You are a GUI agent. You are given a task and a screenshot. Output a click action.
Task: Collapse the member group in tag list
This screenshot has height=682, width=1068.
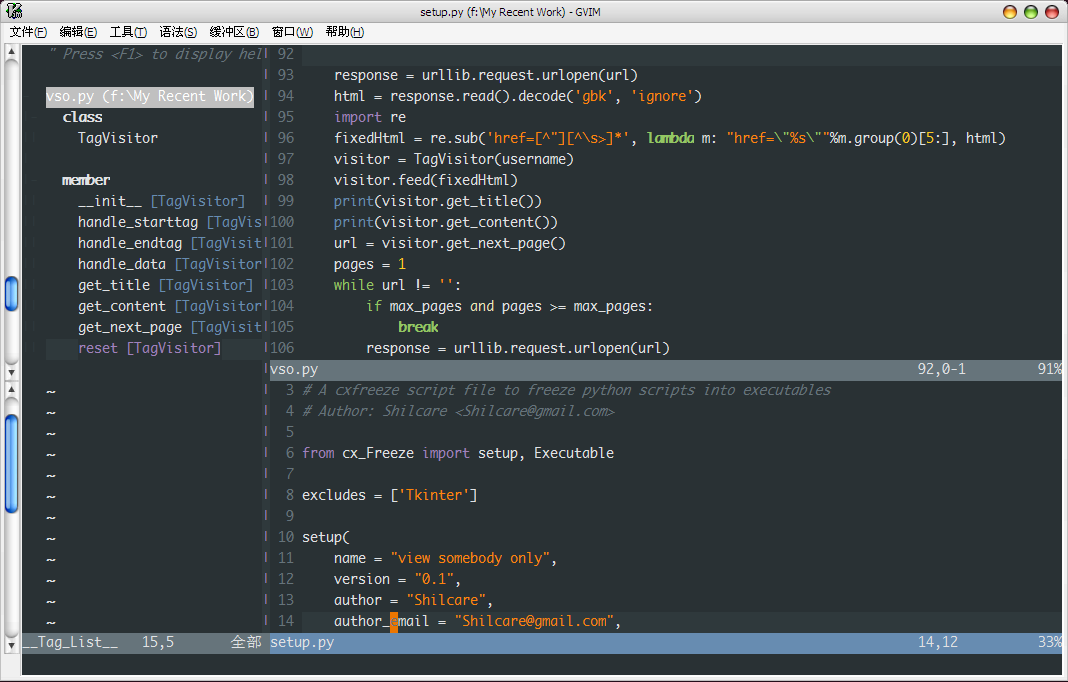pos(86,180)
